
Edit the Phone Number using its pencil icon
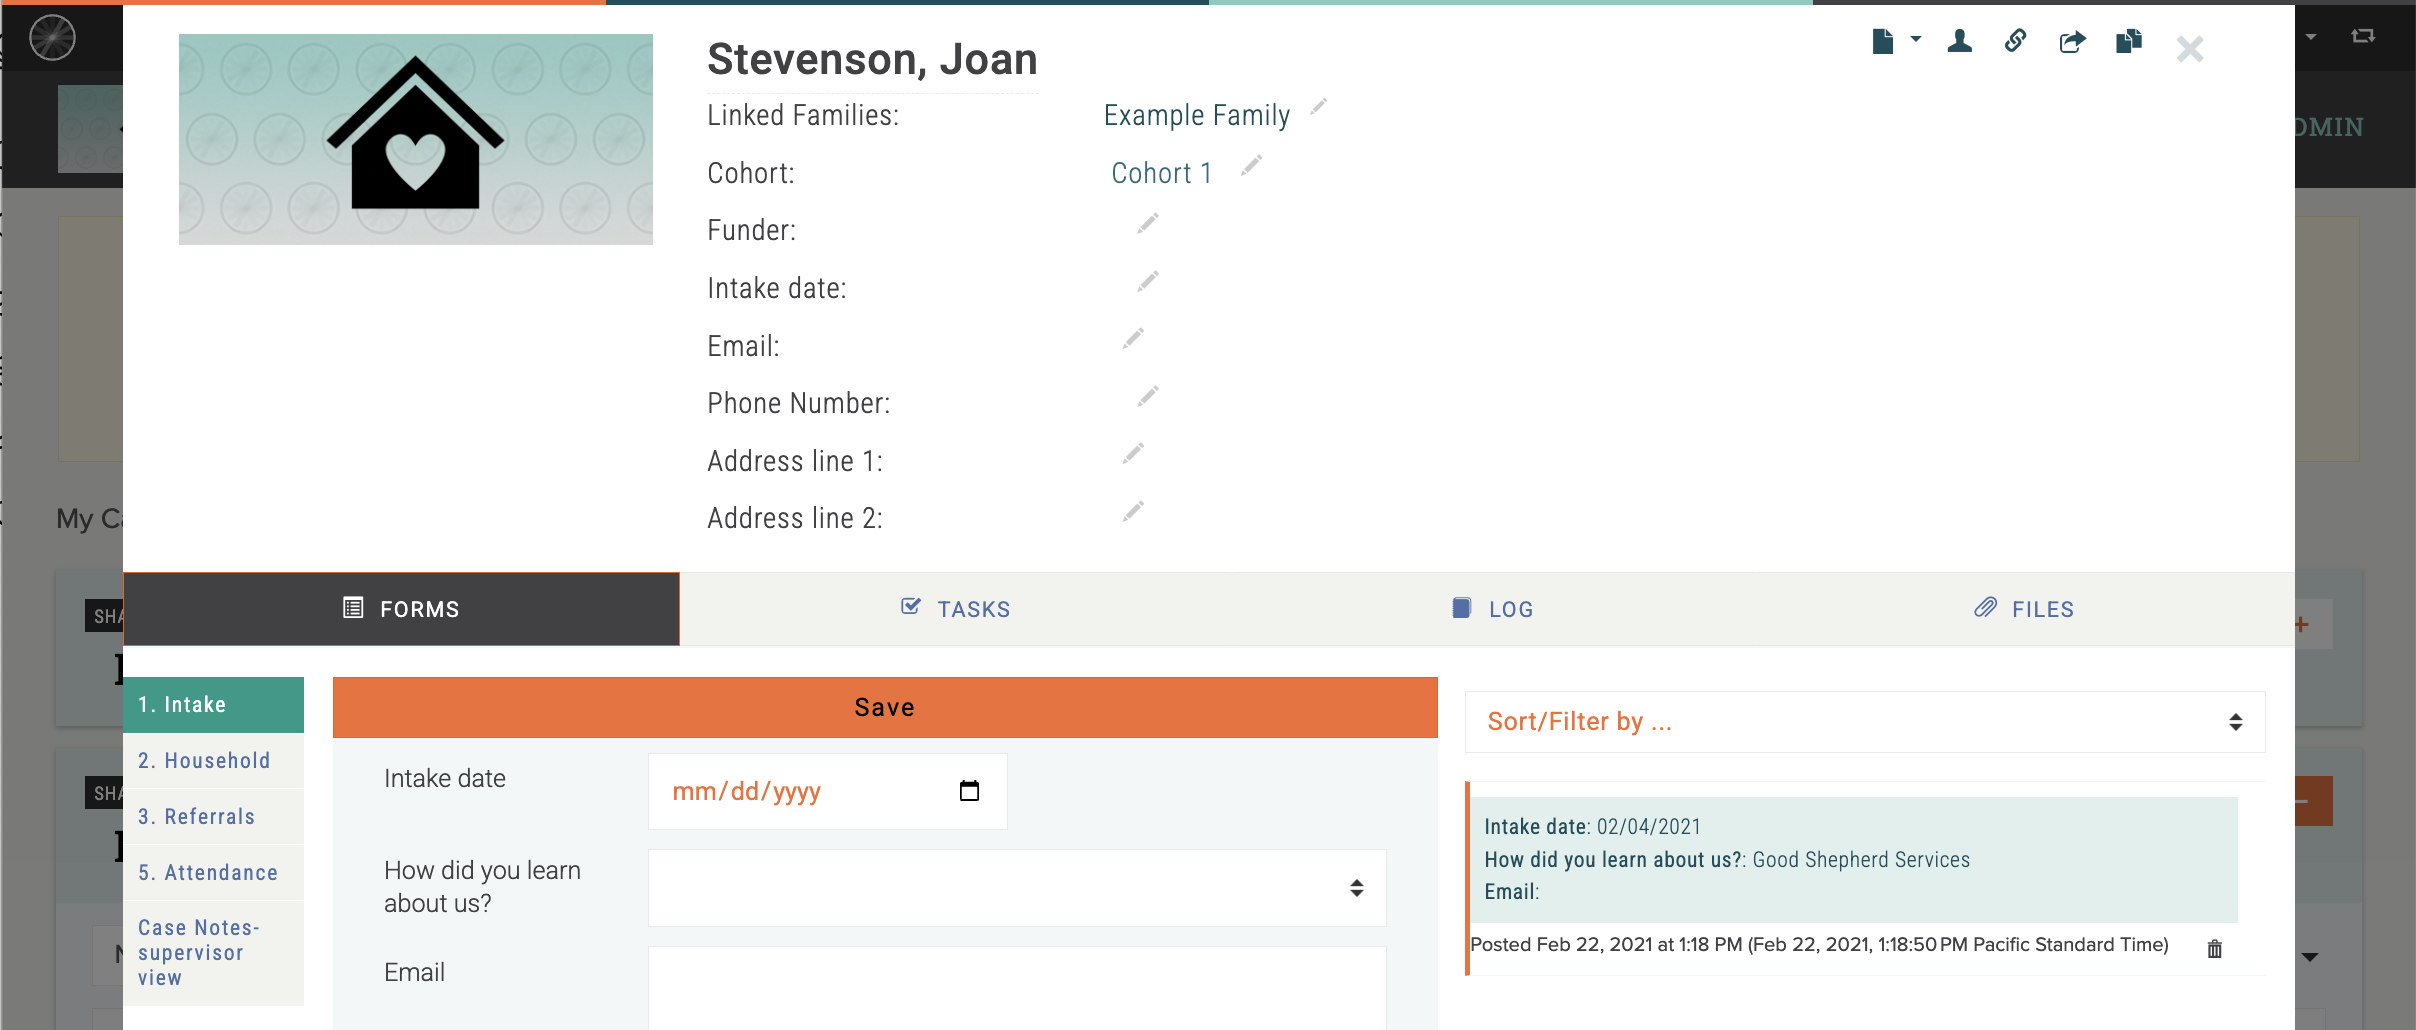(1146, 396)
